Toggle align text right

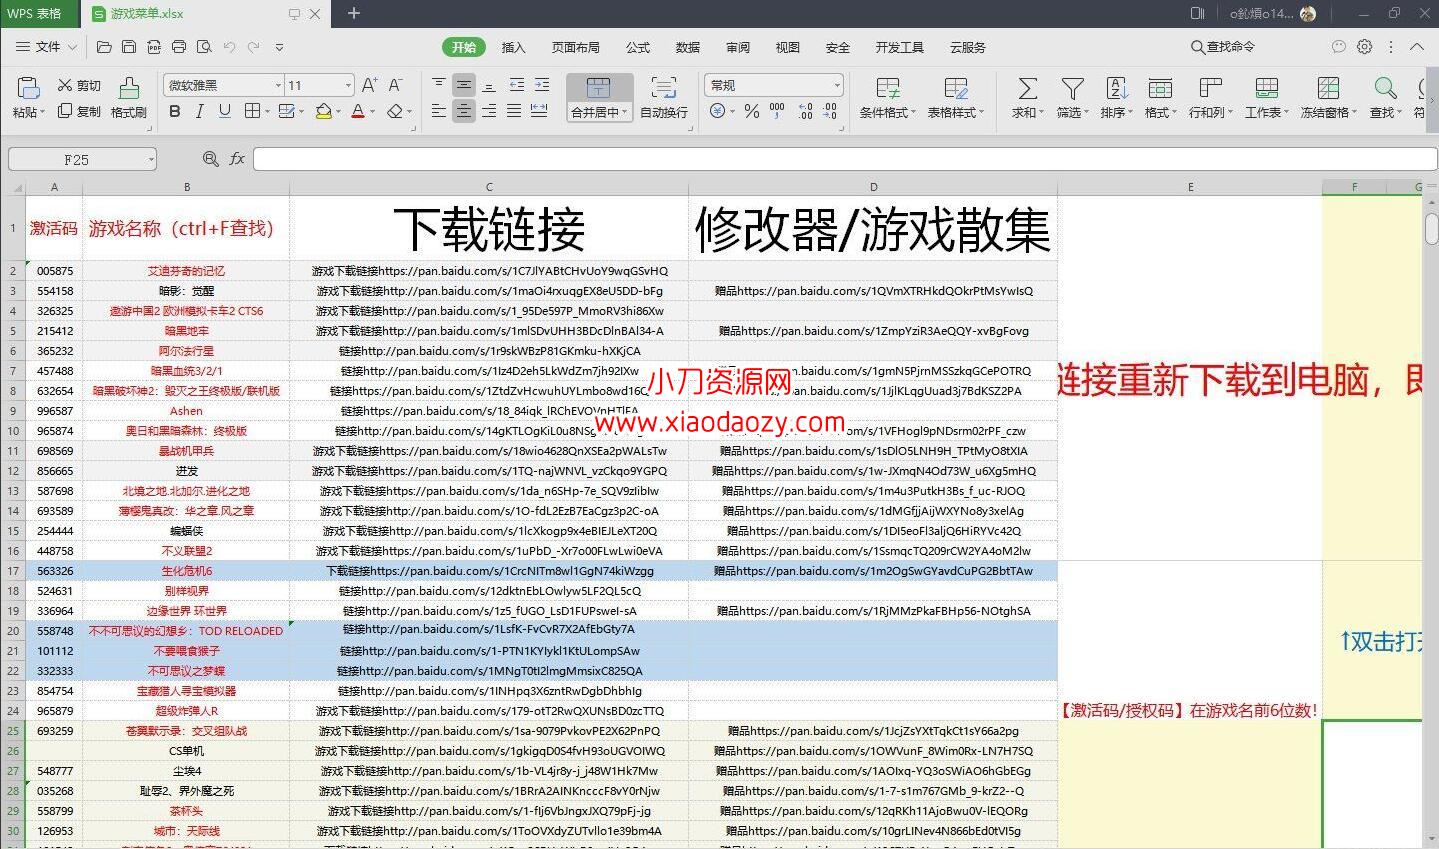click(489, 111)
